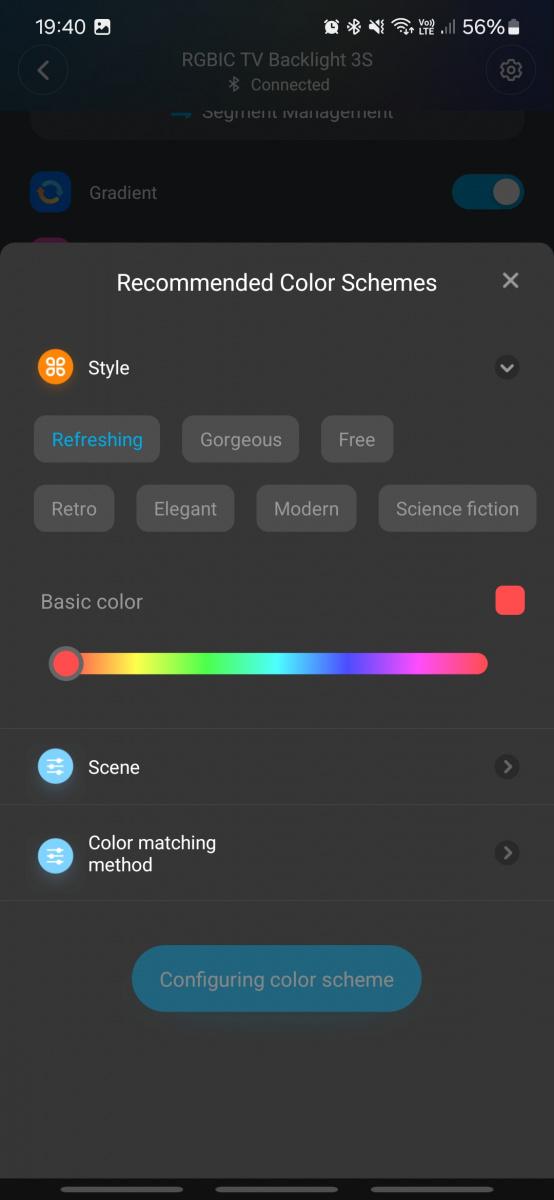
Task: Tap the orange Style icon
Action: (x=55, y=367)
